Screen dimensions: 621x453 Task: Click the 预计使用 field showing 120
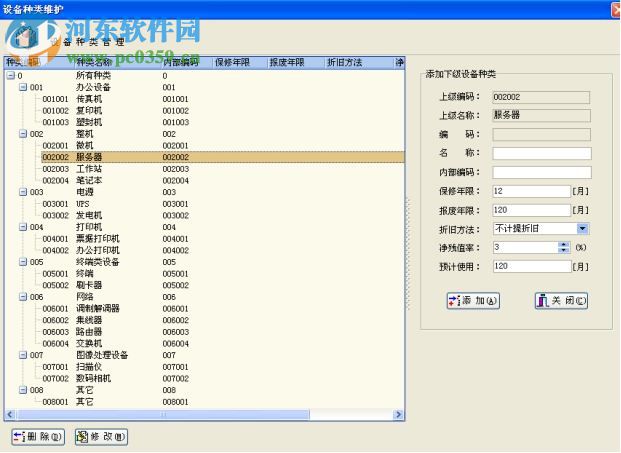coord(531,266)
